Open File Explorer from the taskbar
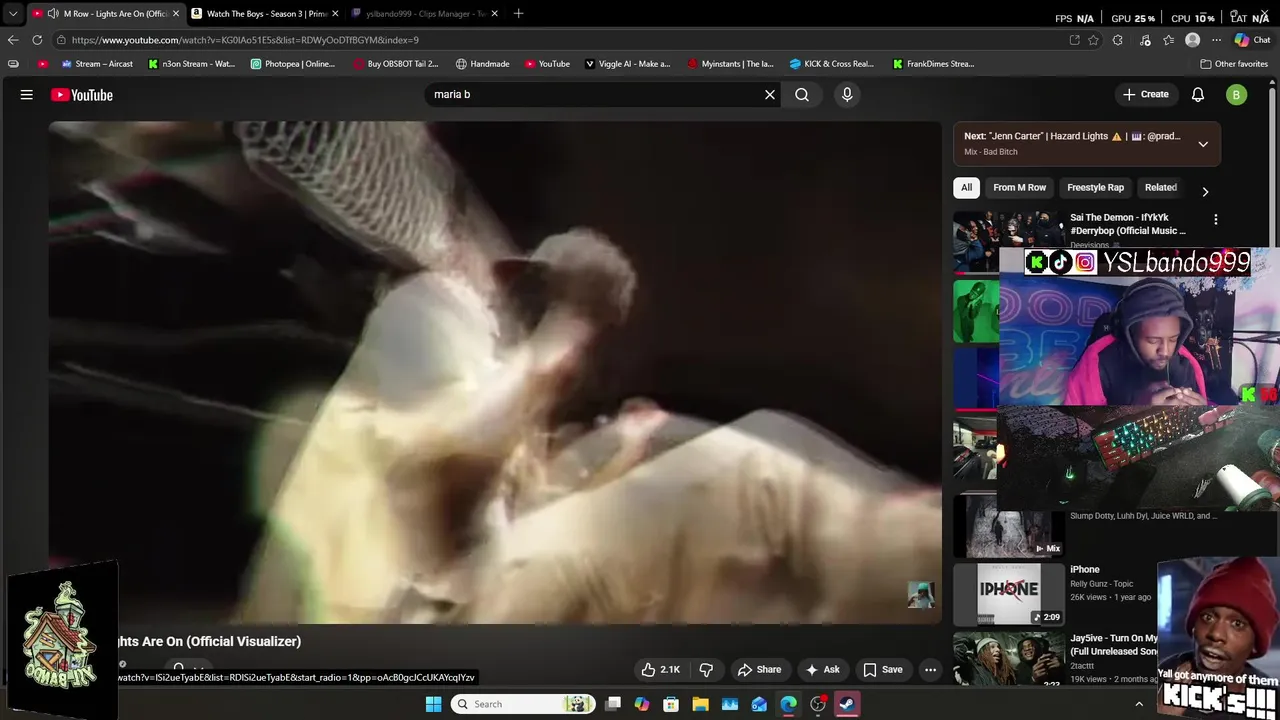 pos(700,704)
